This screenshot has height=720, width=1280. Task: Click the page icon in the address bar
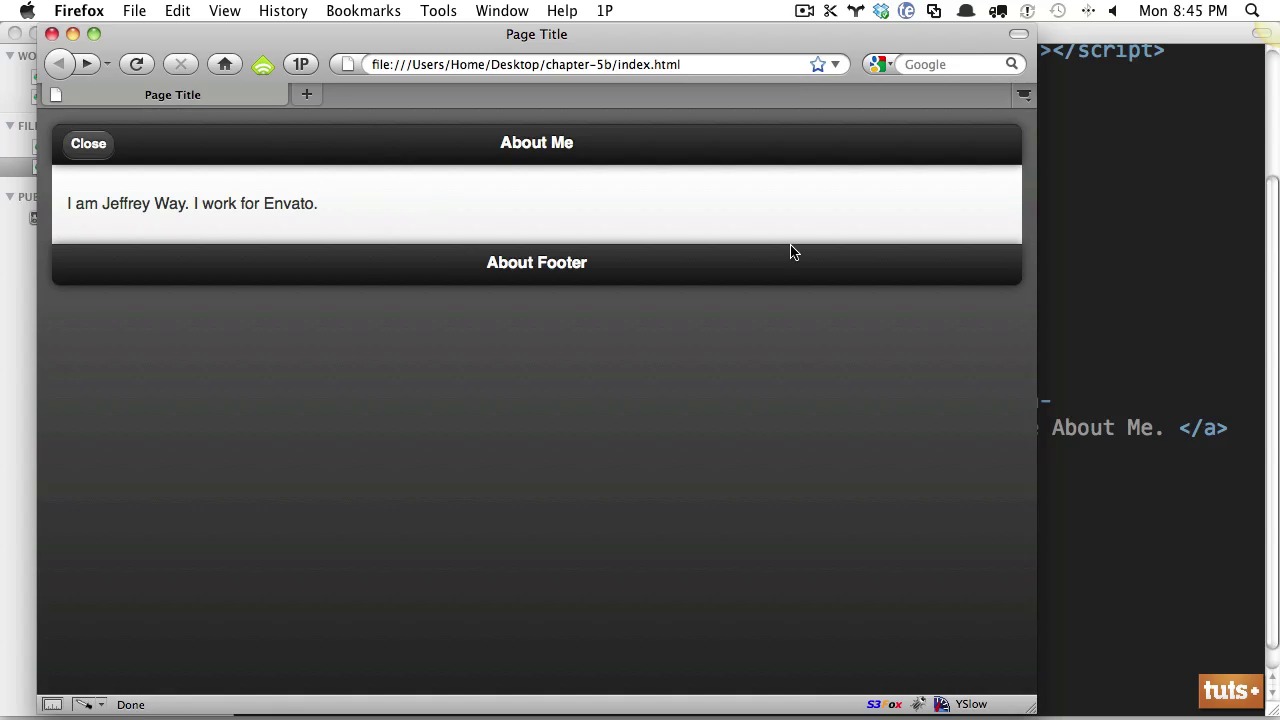pyautogui.click(x=348, y=64)
